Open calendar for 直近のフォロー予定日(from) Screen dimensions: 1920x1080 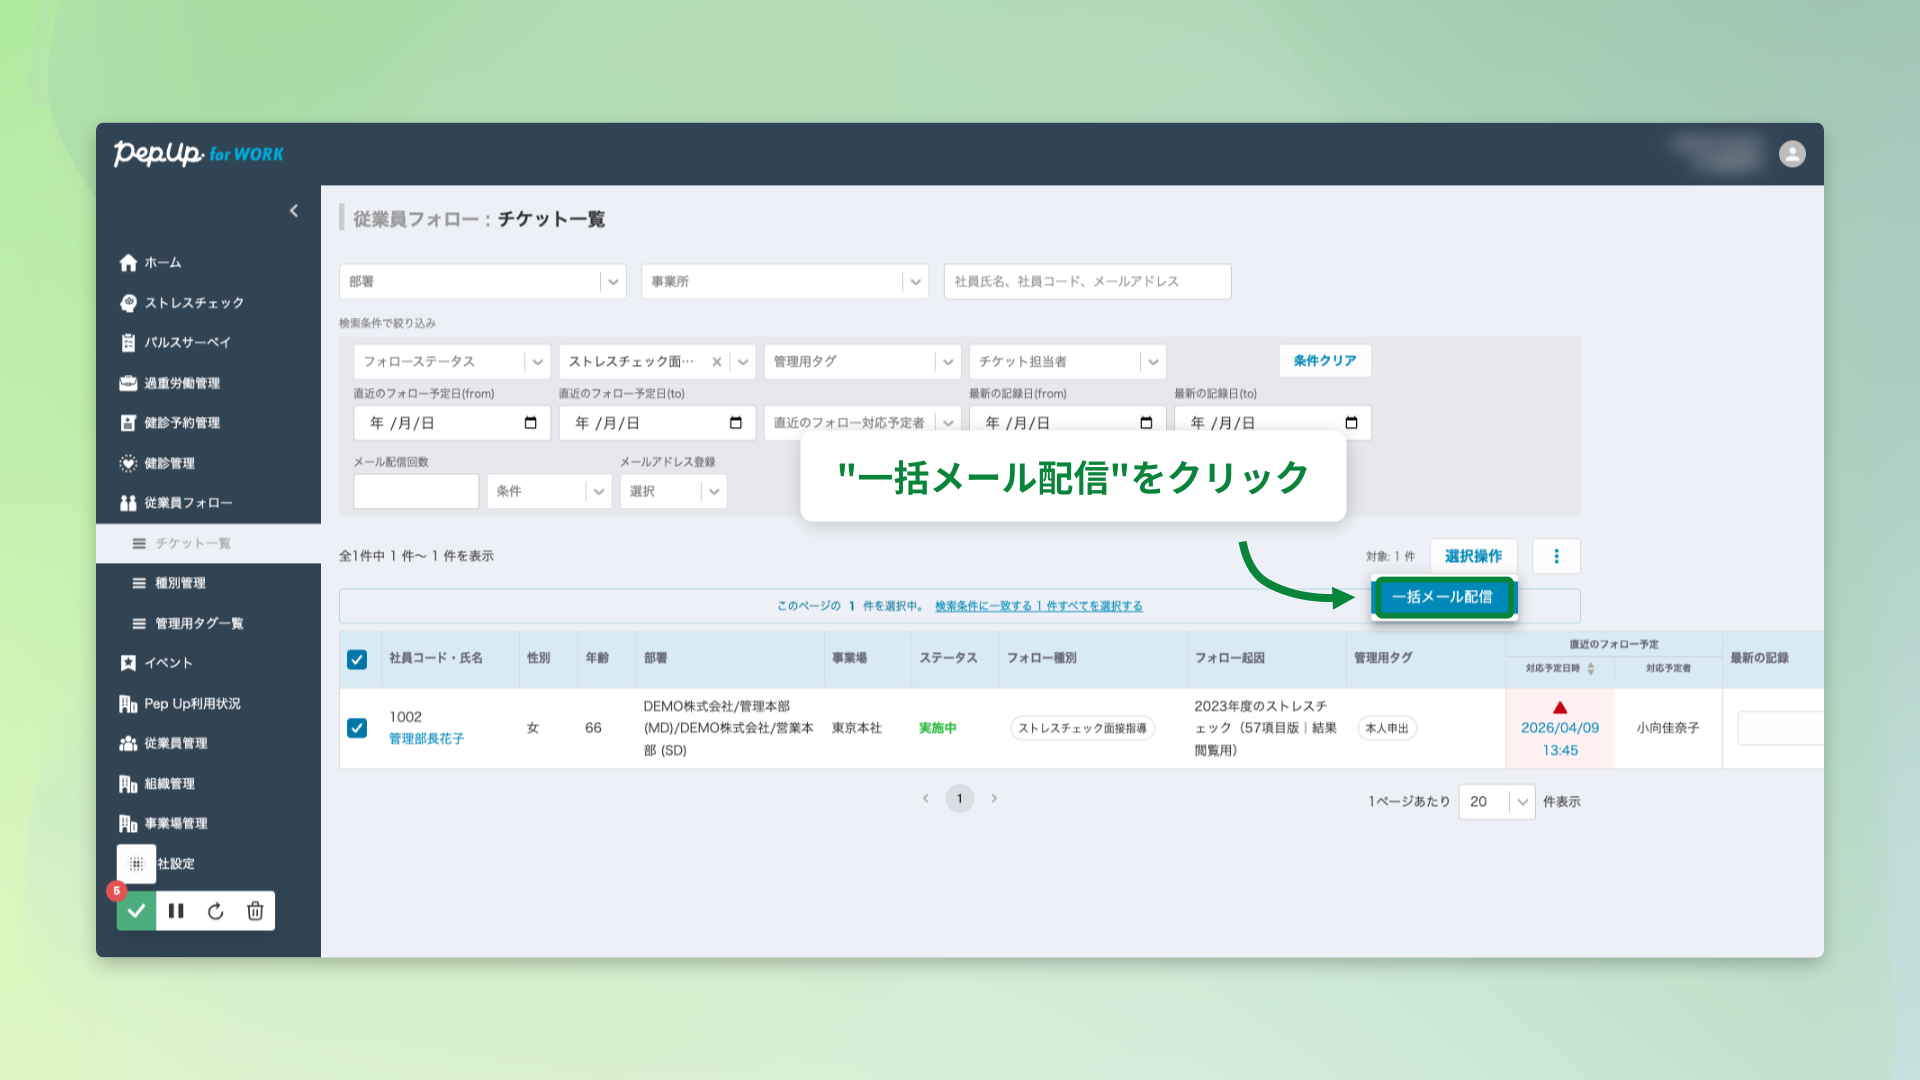tap(530, 423)
